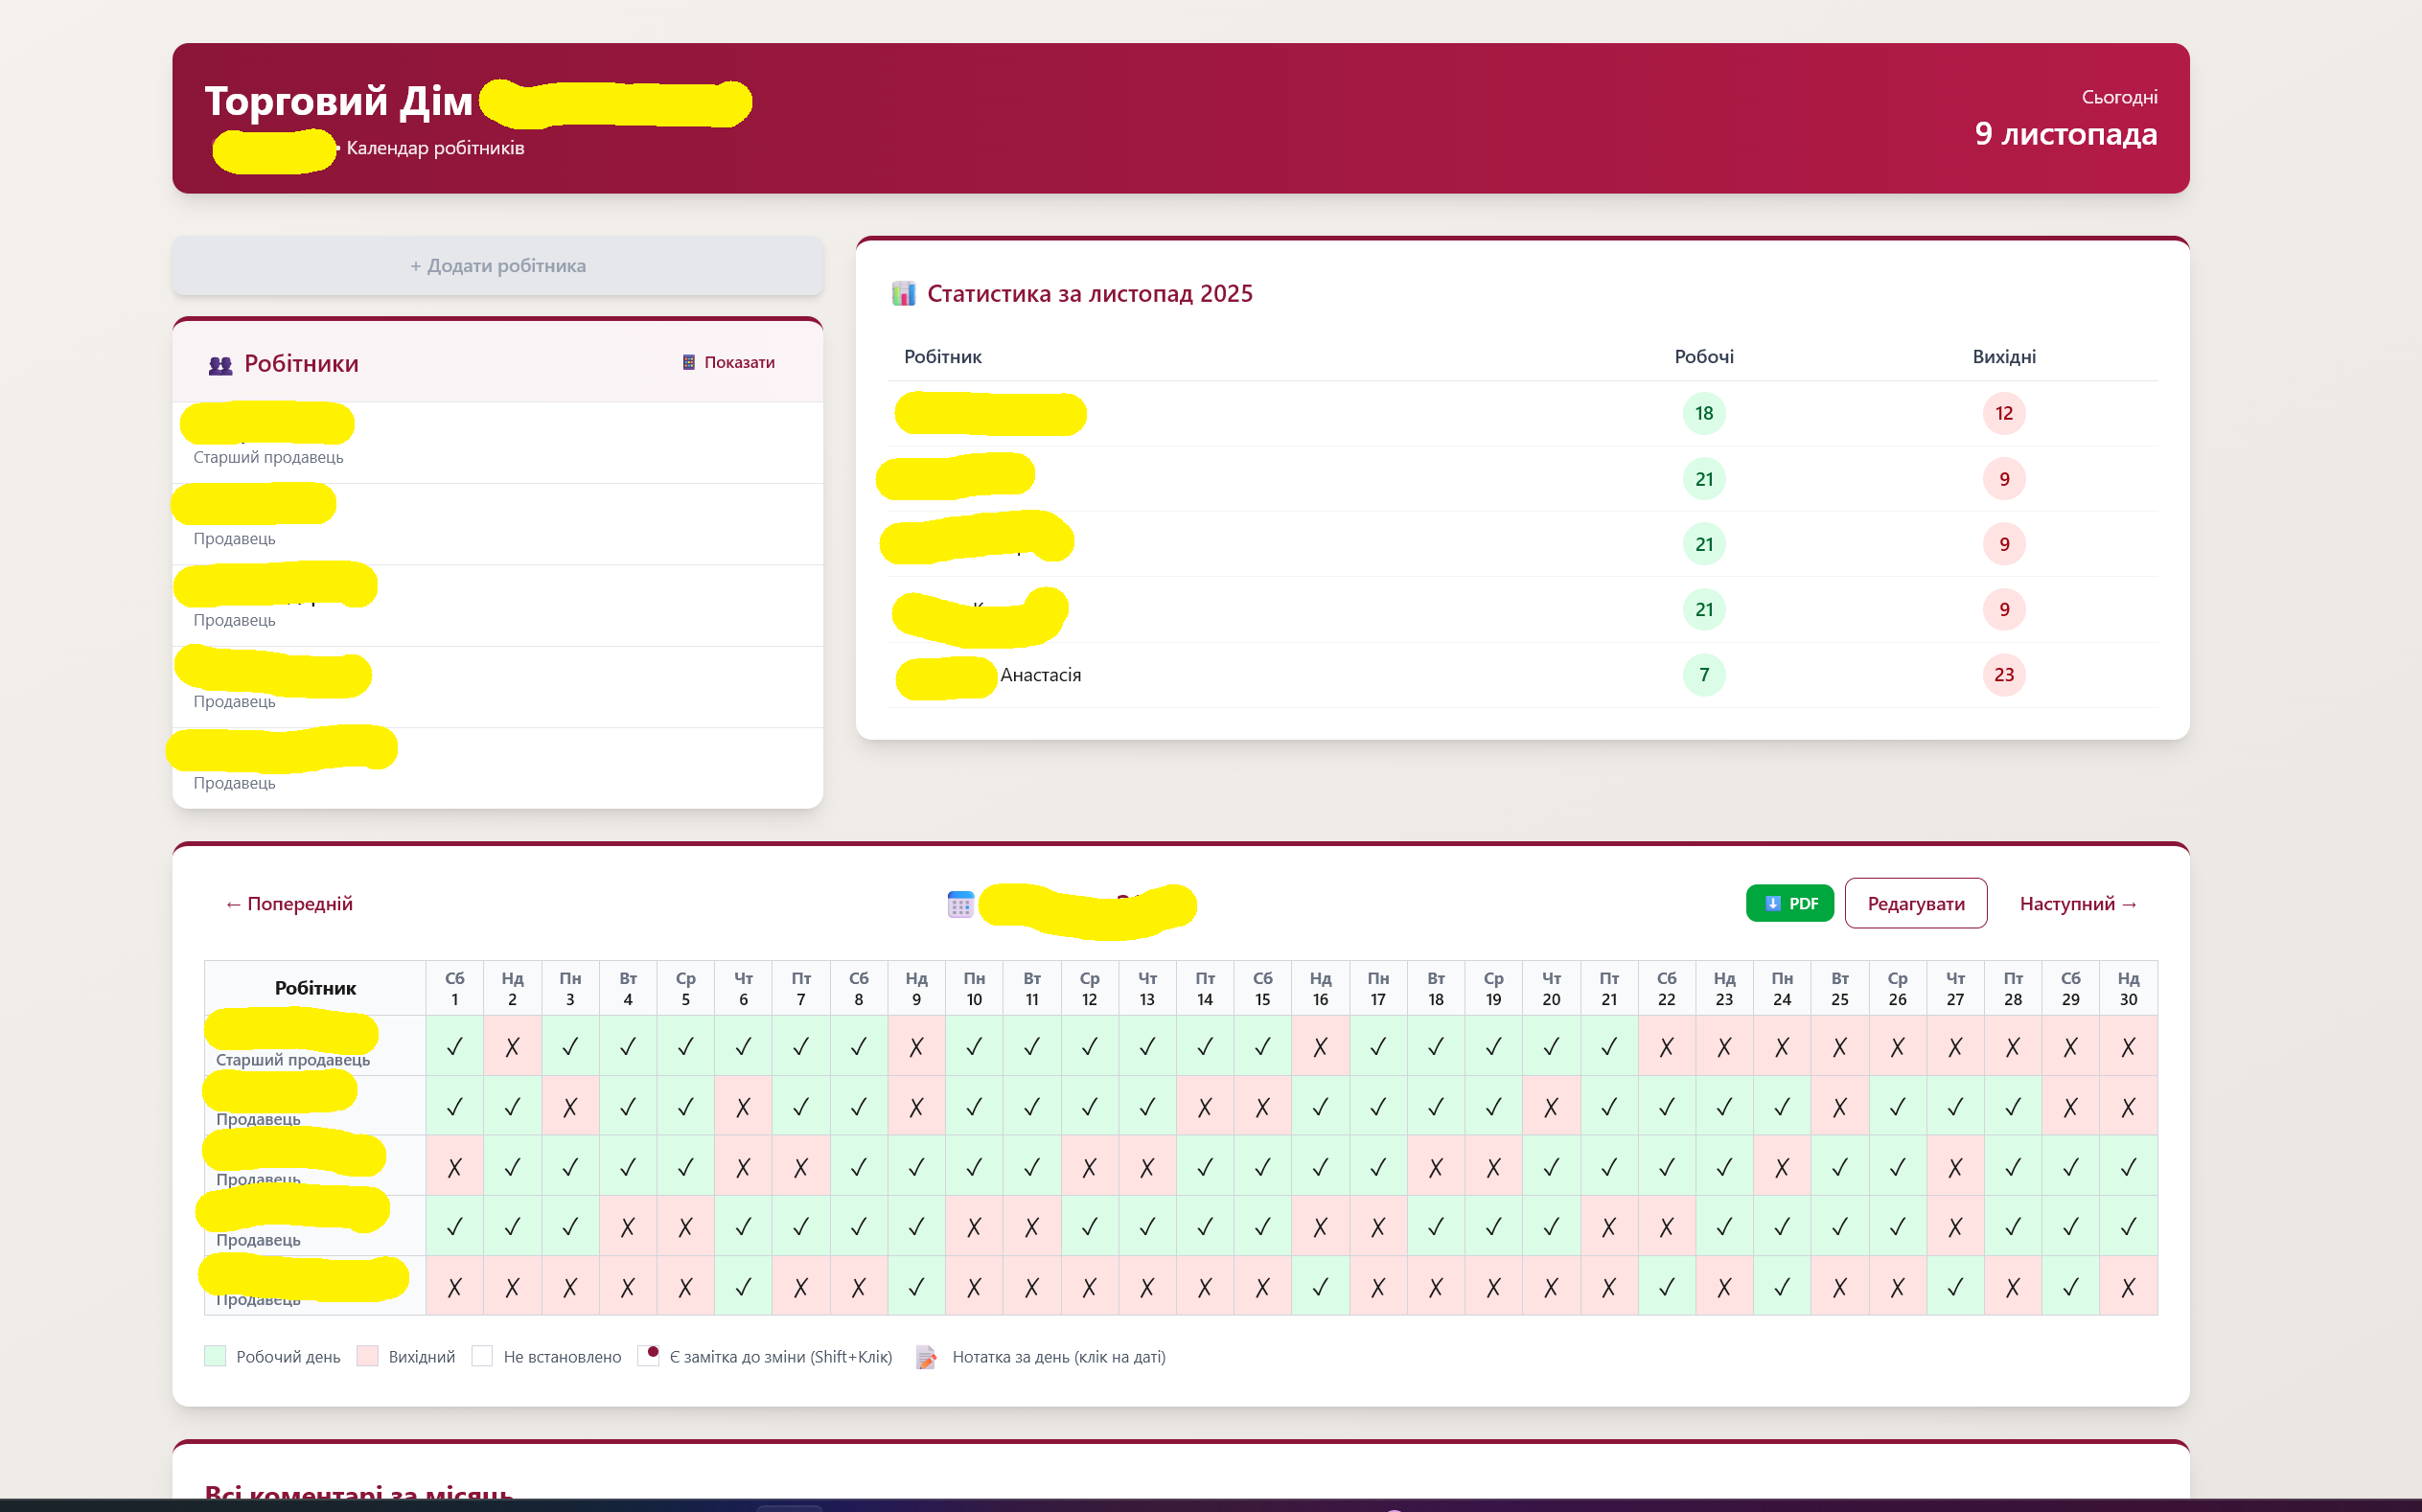Click the red-dot legend box for Є замітка до зміни
This screenshot has width=2422, height=1512.
[648, 1356]
